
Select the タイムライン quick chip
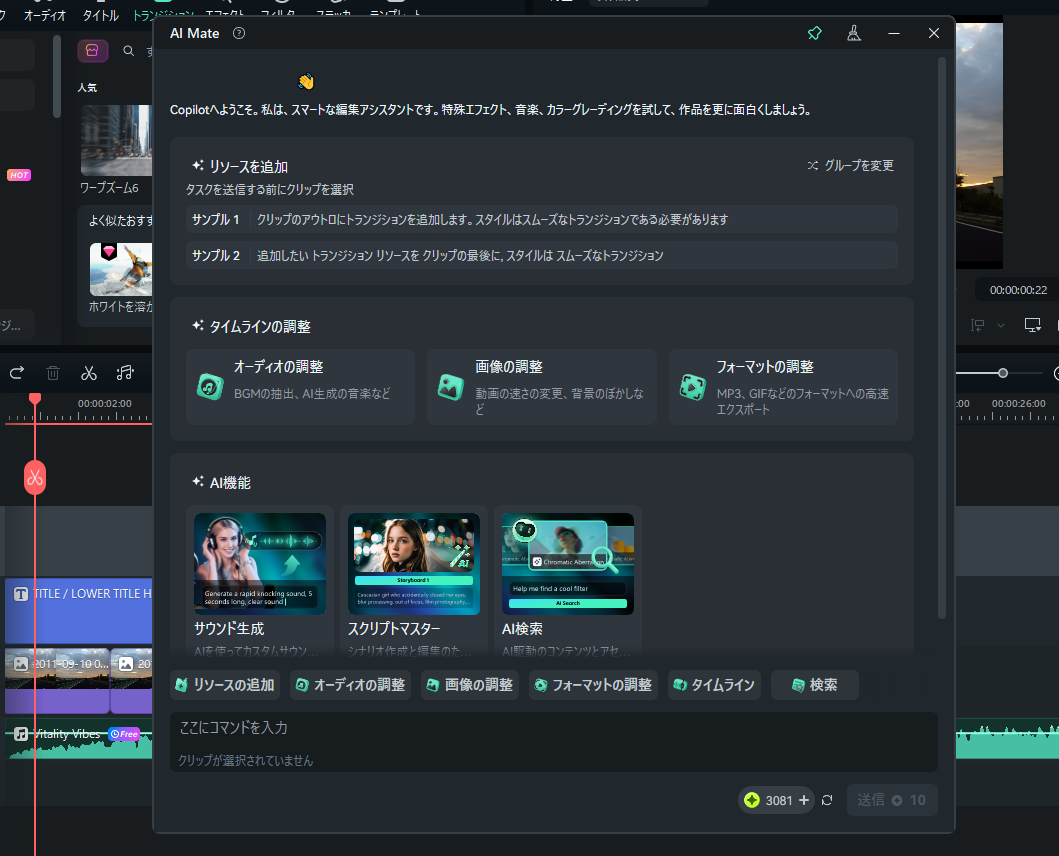click(x=715, y=685)
